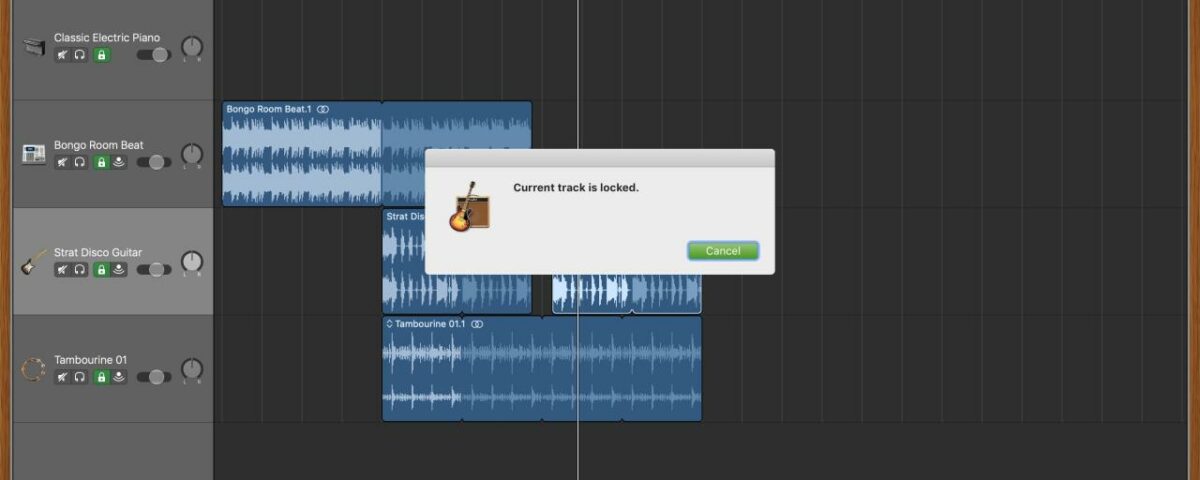Select the Bongo Room Beat drum machine icon
This screenshot has height=480, width=1200.
tap(34, 154)
